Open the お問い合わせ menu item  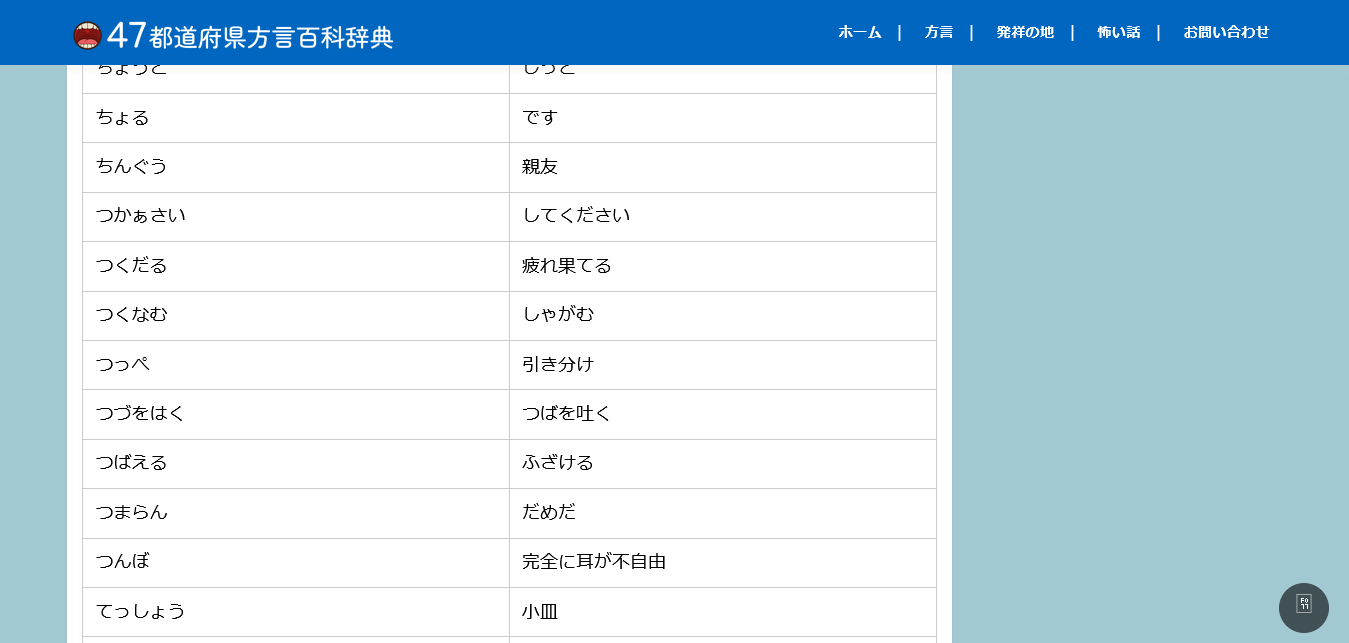[1227, 32]
